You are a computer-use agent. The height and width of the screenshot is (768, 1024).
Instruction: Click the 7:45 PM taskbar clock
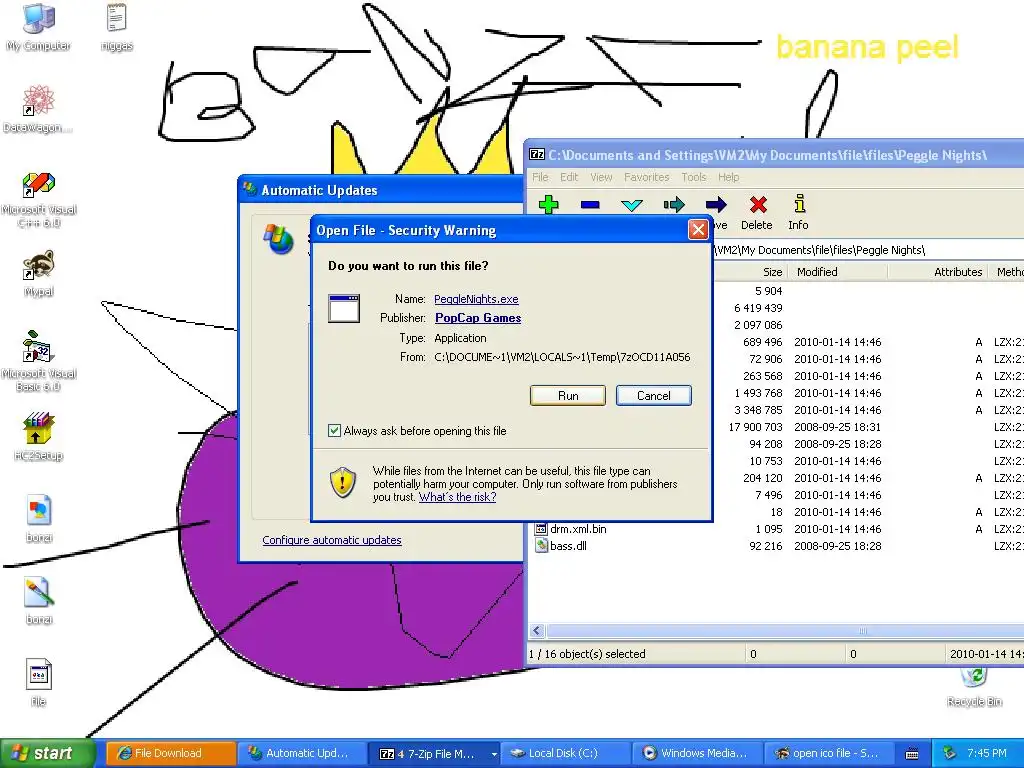987,754
